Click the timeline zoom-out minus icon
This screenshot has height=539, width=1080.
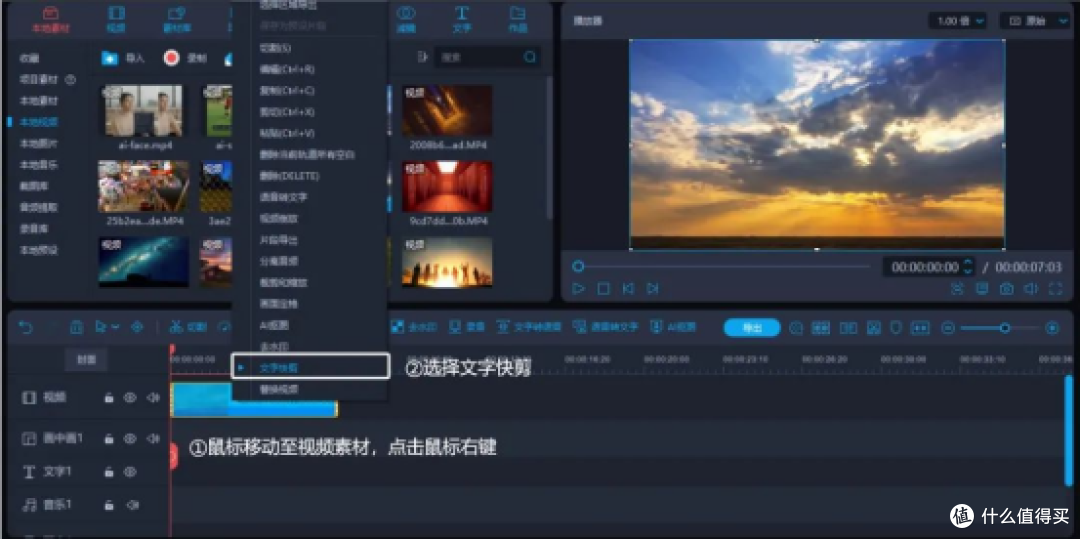(948, 328)
